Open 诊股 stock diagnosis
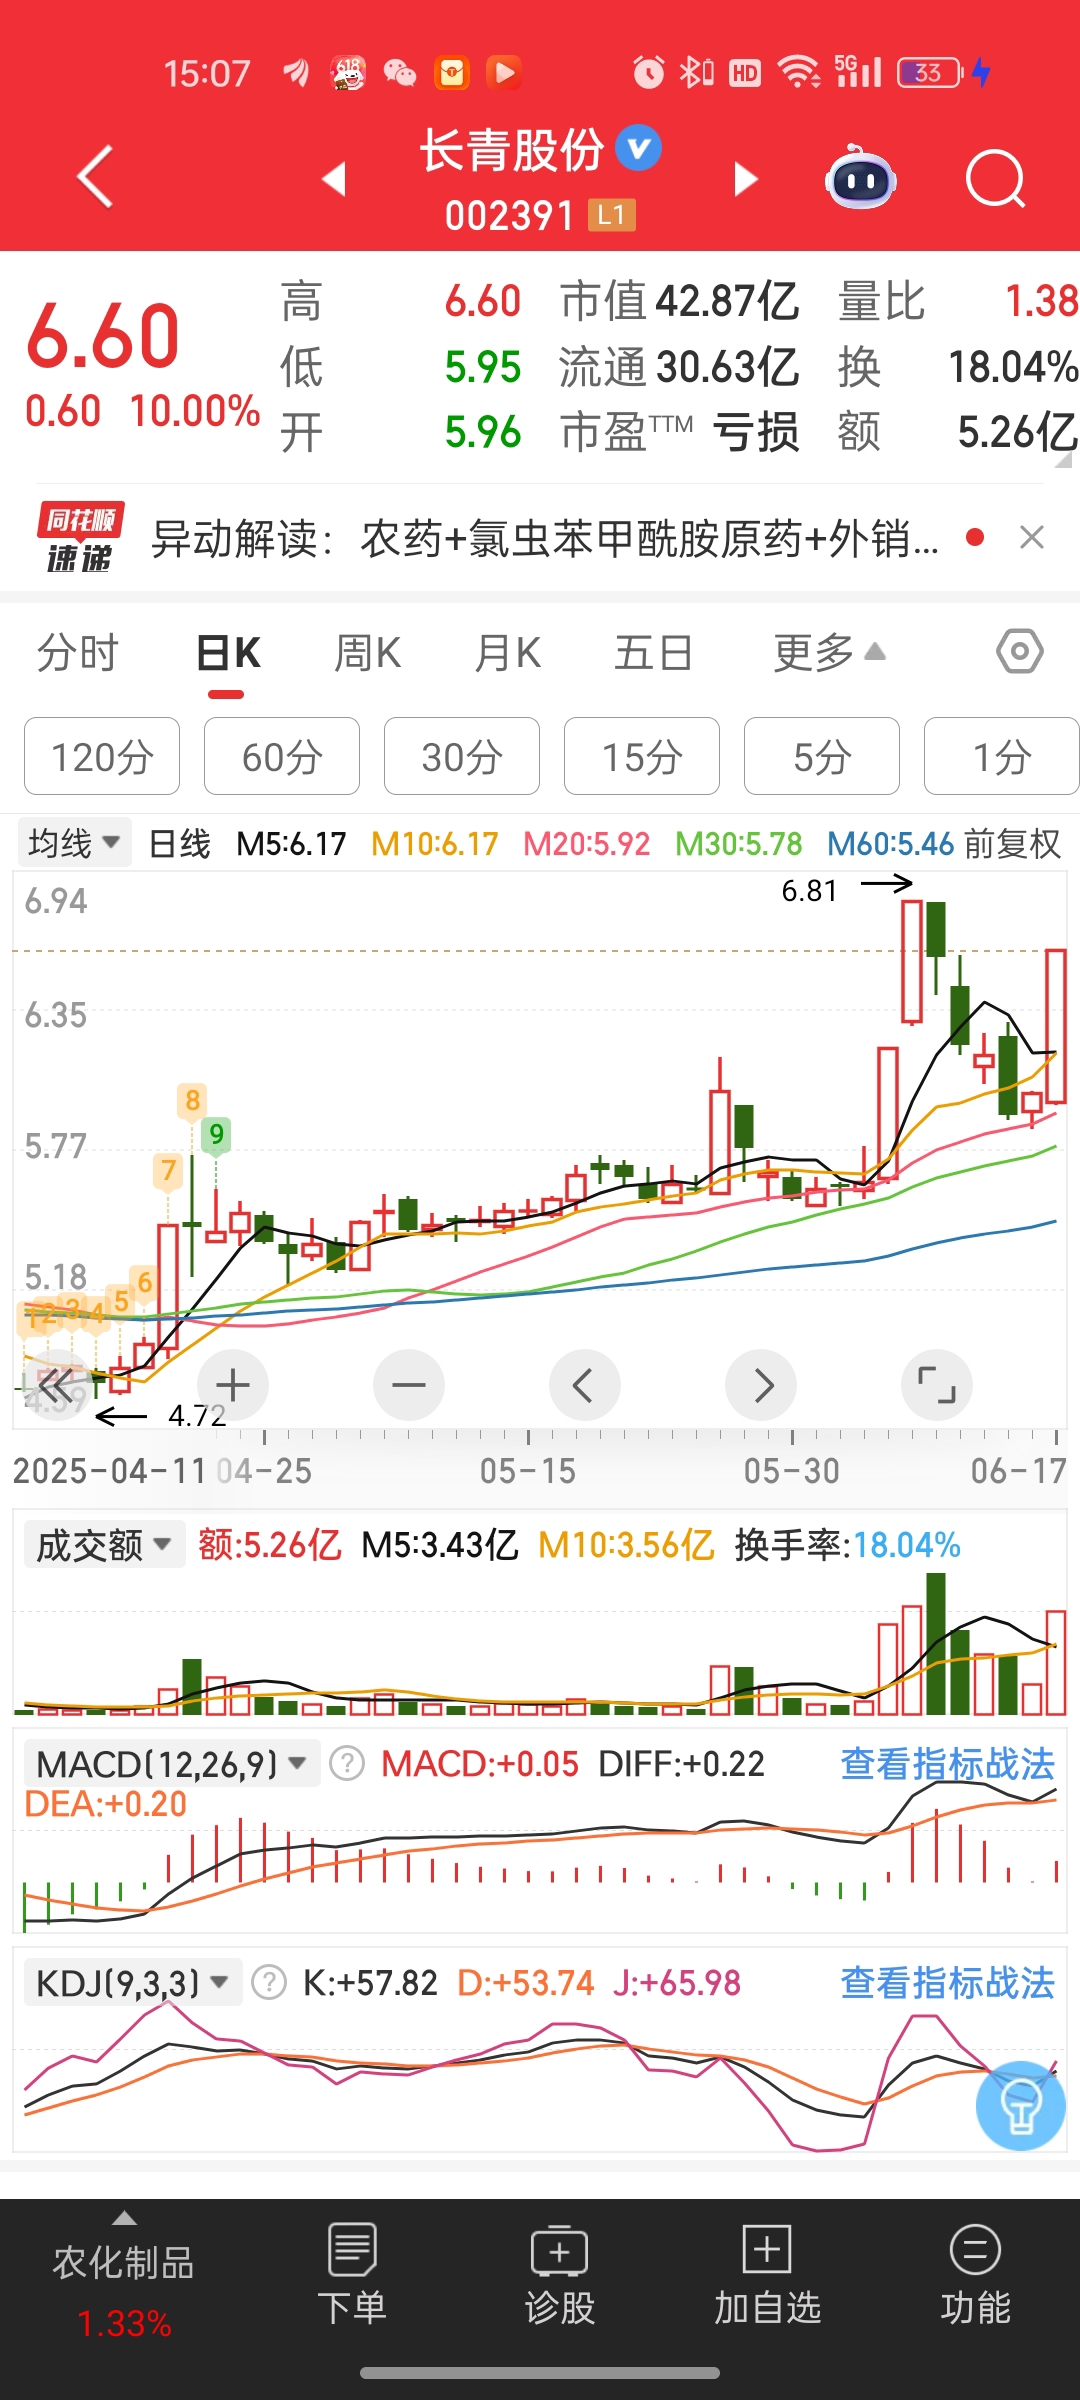The image size is (1080, 2400). (560, 2275)
